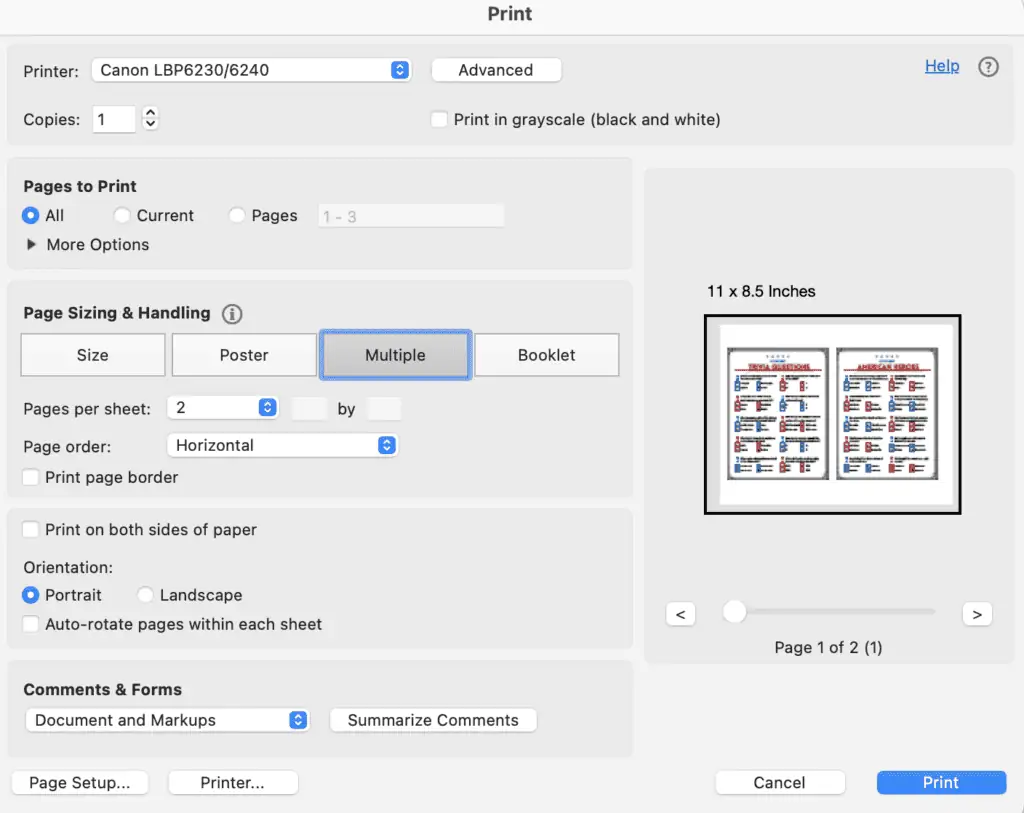Choose the Current page radio button
1024x813 pixels.
121,215
